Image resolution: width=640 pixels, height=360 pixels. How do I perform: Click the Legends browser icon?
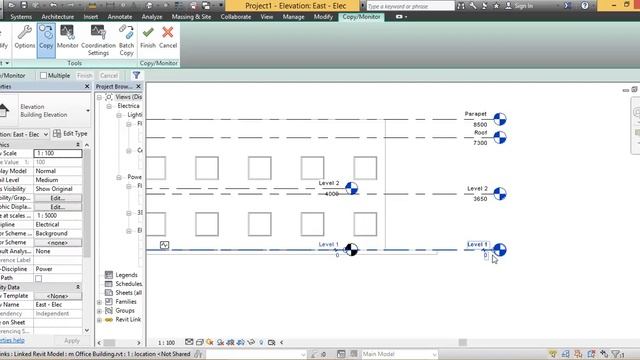point(109,275)
